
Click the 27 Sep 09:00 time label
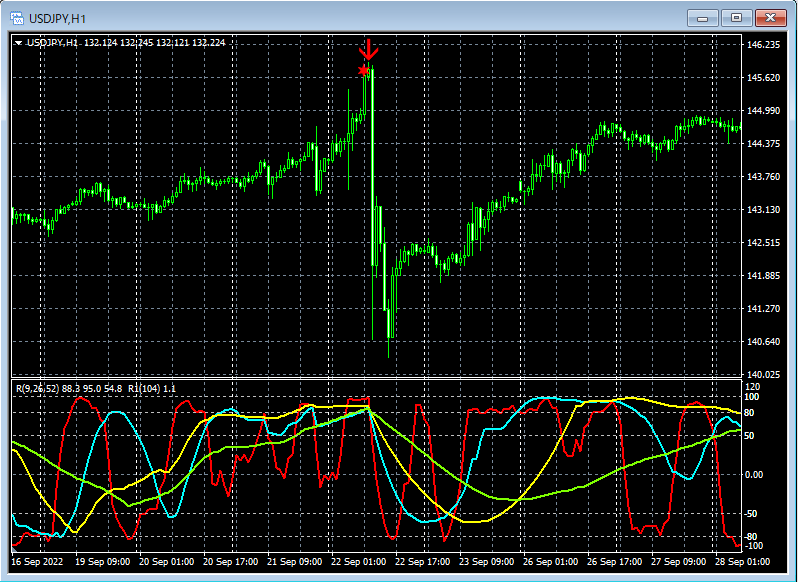[678, 562]
